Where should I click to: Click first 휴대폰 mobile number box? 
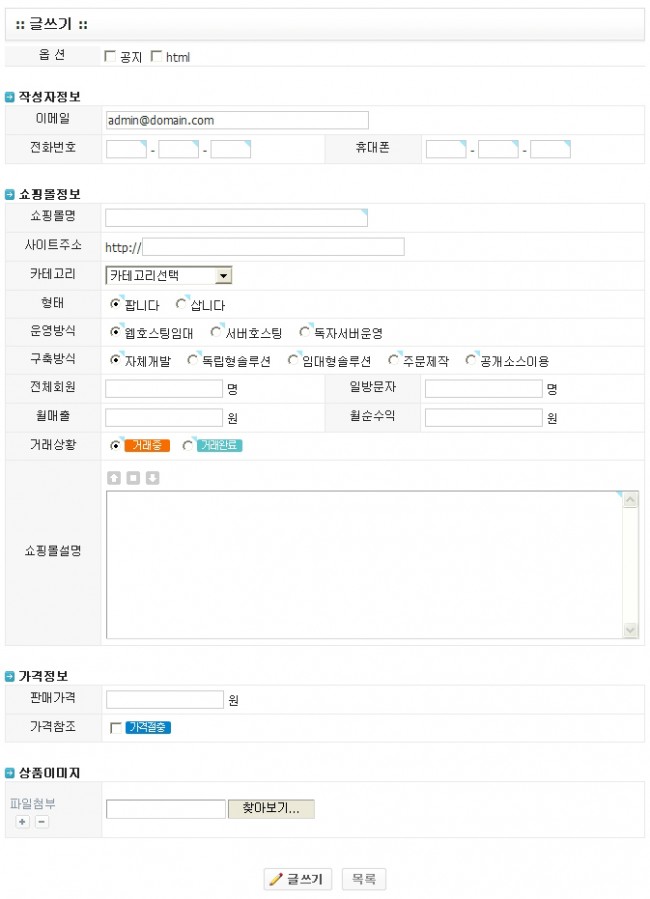click(x=446, y=149)
